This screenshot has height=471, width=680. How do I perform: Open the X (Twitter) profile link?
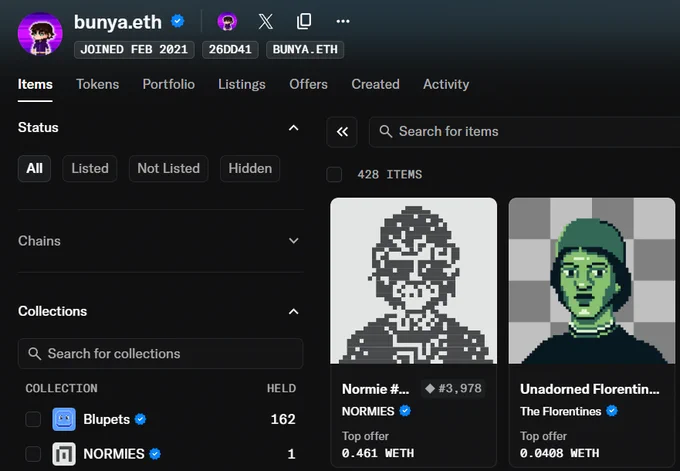click(265, 21)
